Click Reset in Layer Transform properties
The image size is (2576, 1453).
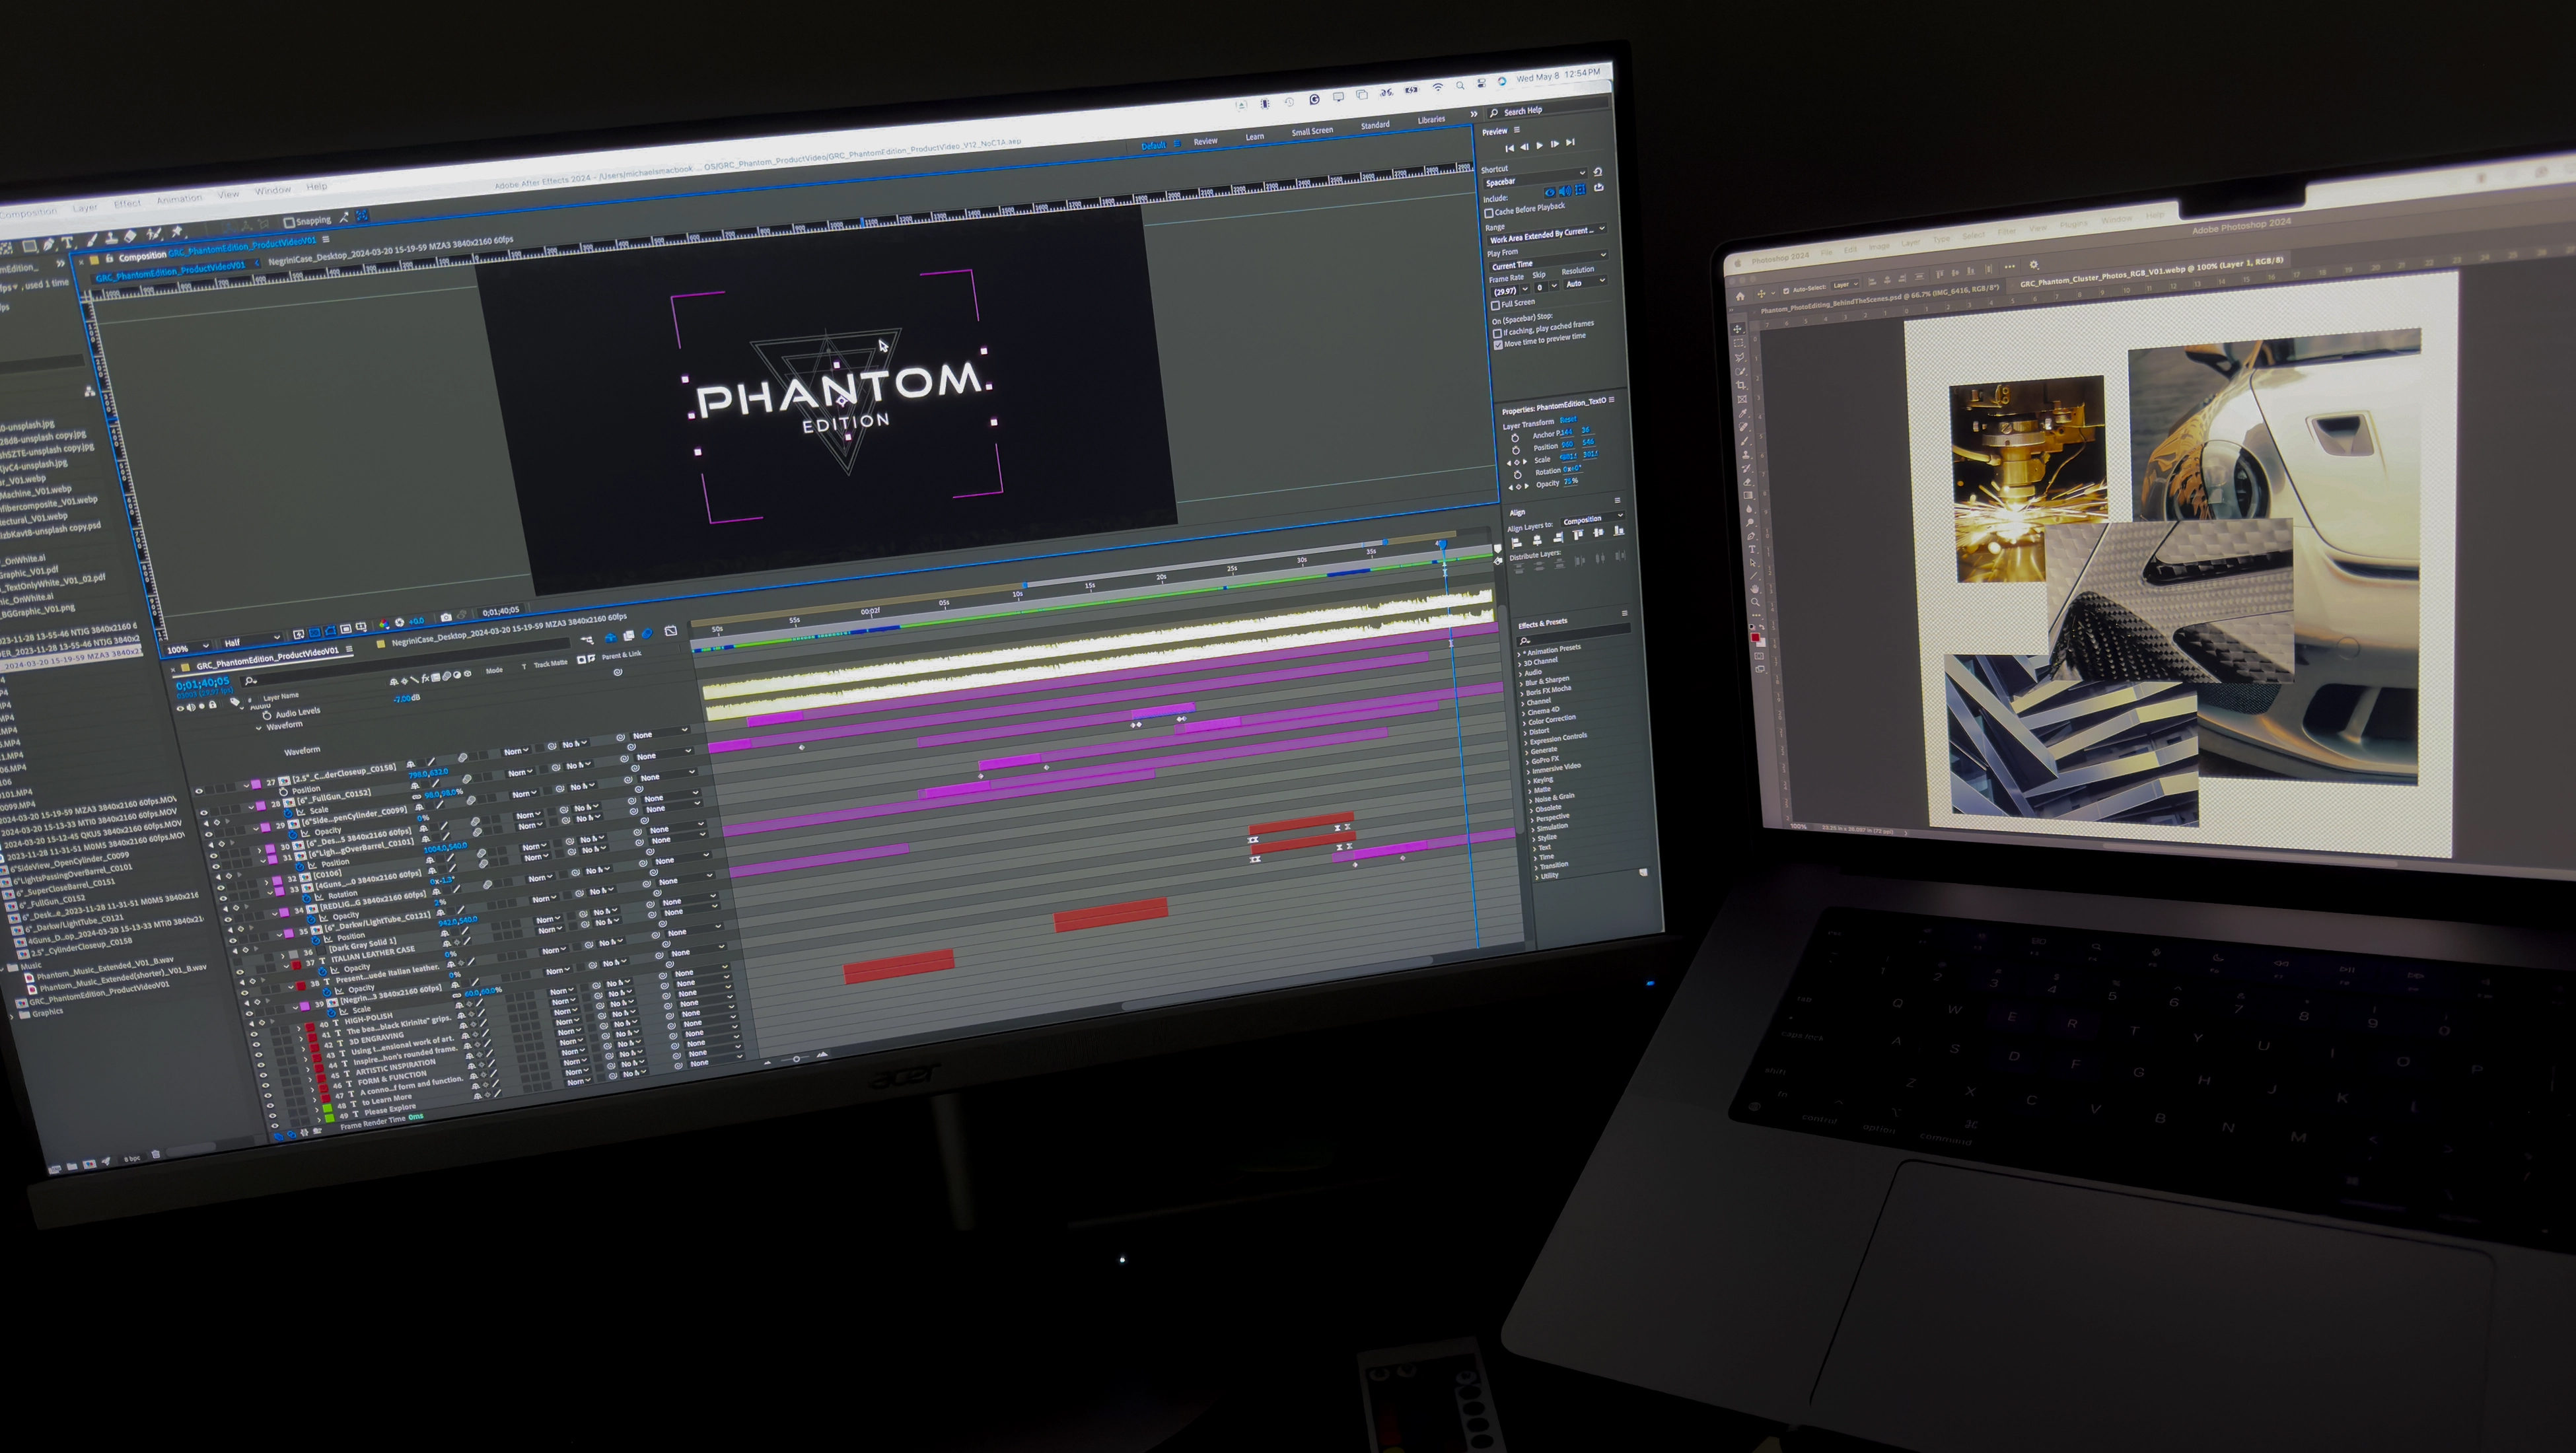(1569, 420)
